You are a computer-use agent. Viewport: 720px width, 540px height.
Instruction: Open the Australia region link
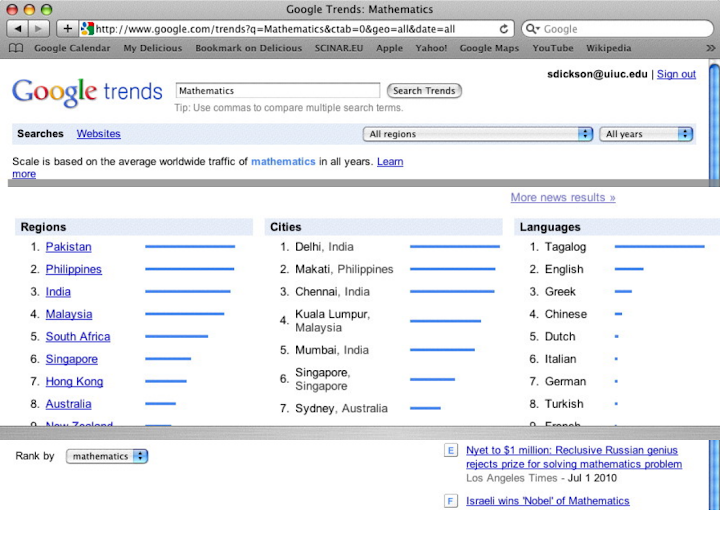click(x=68, y=404)
